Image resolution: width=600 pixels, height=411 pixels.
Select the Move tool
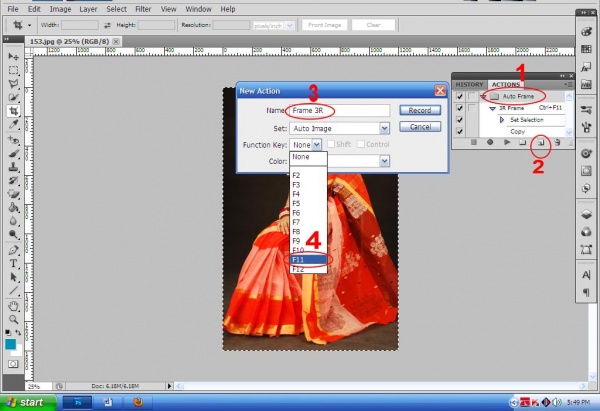pyautogui.click(x=14, y=57)
